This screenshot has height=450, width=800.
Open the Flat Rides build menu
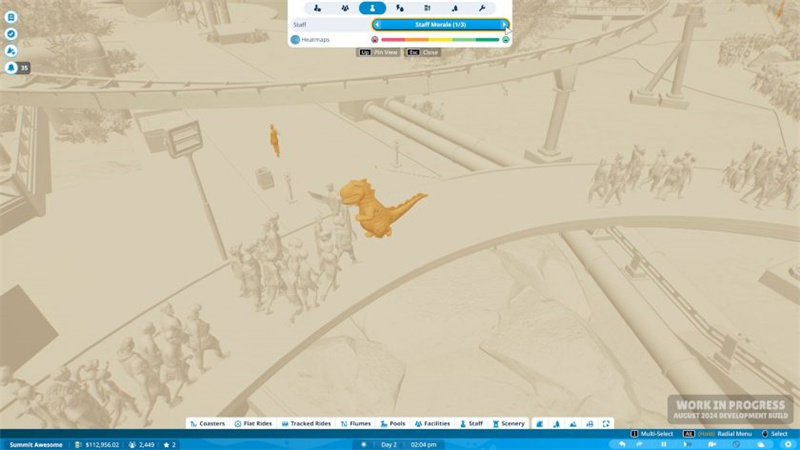(x=253, y=423)
